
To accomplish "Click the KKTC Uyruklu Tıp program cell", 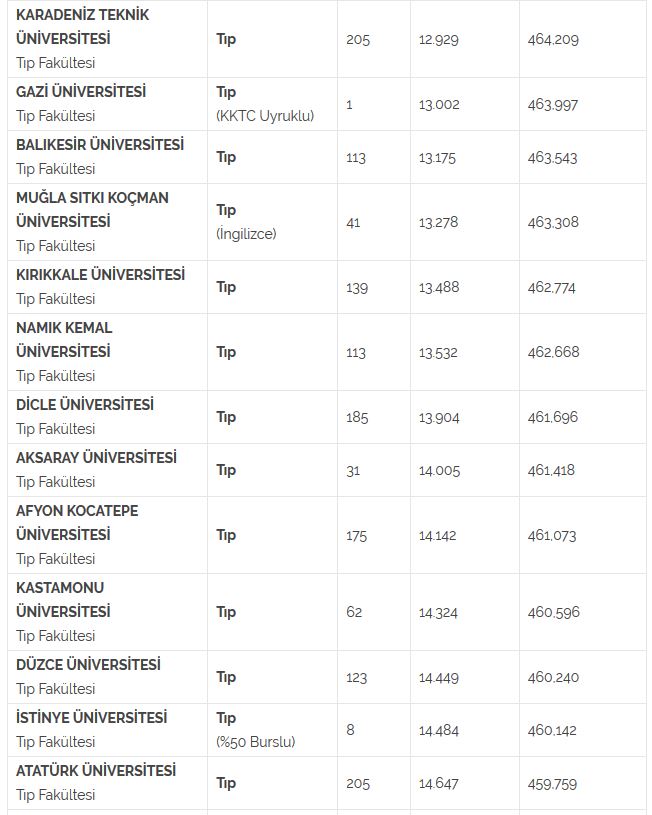I will (265, 104).
